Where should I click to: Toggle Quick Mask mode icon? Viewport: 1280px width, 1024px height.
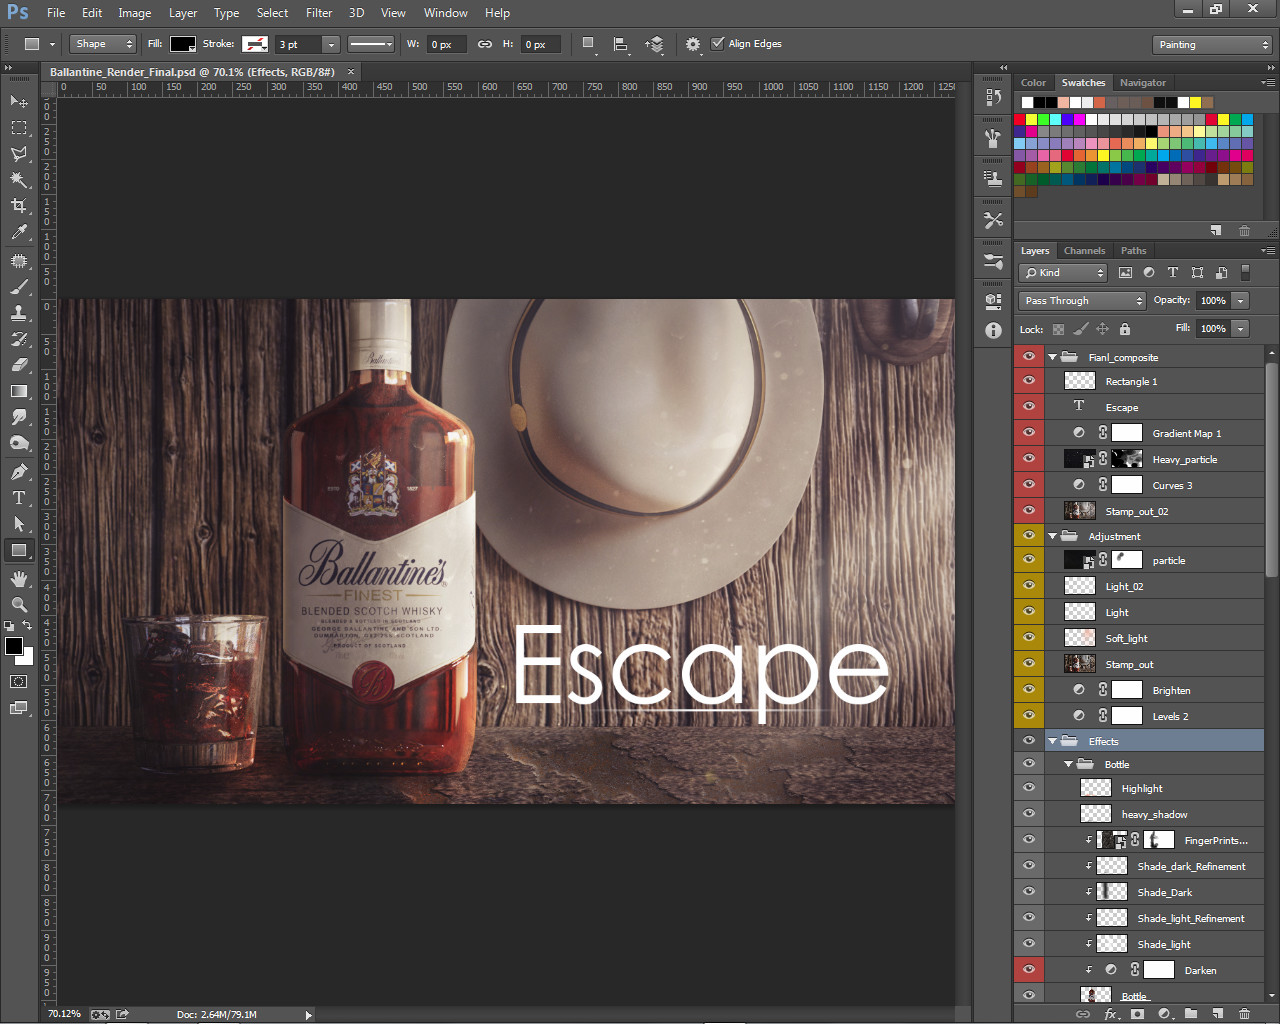tap(19, 682)
